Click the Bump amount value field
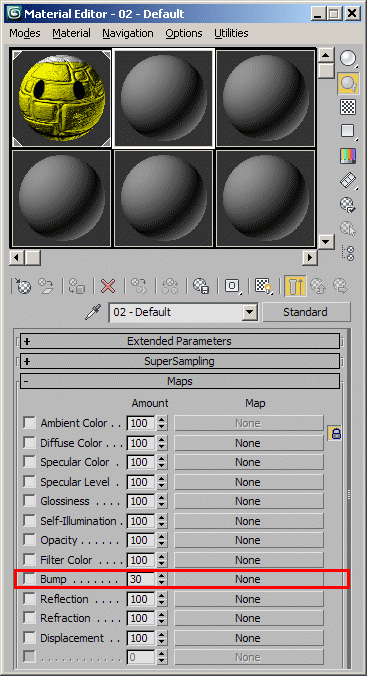Viewport: 367px width, 676px height. (x=141, y=579)
